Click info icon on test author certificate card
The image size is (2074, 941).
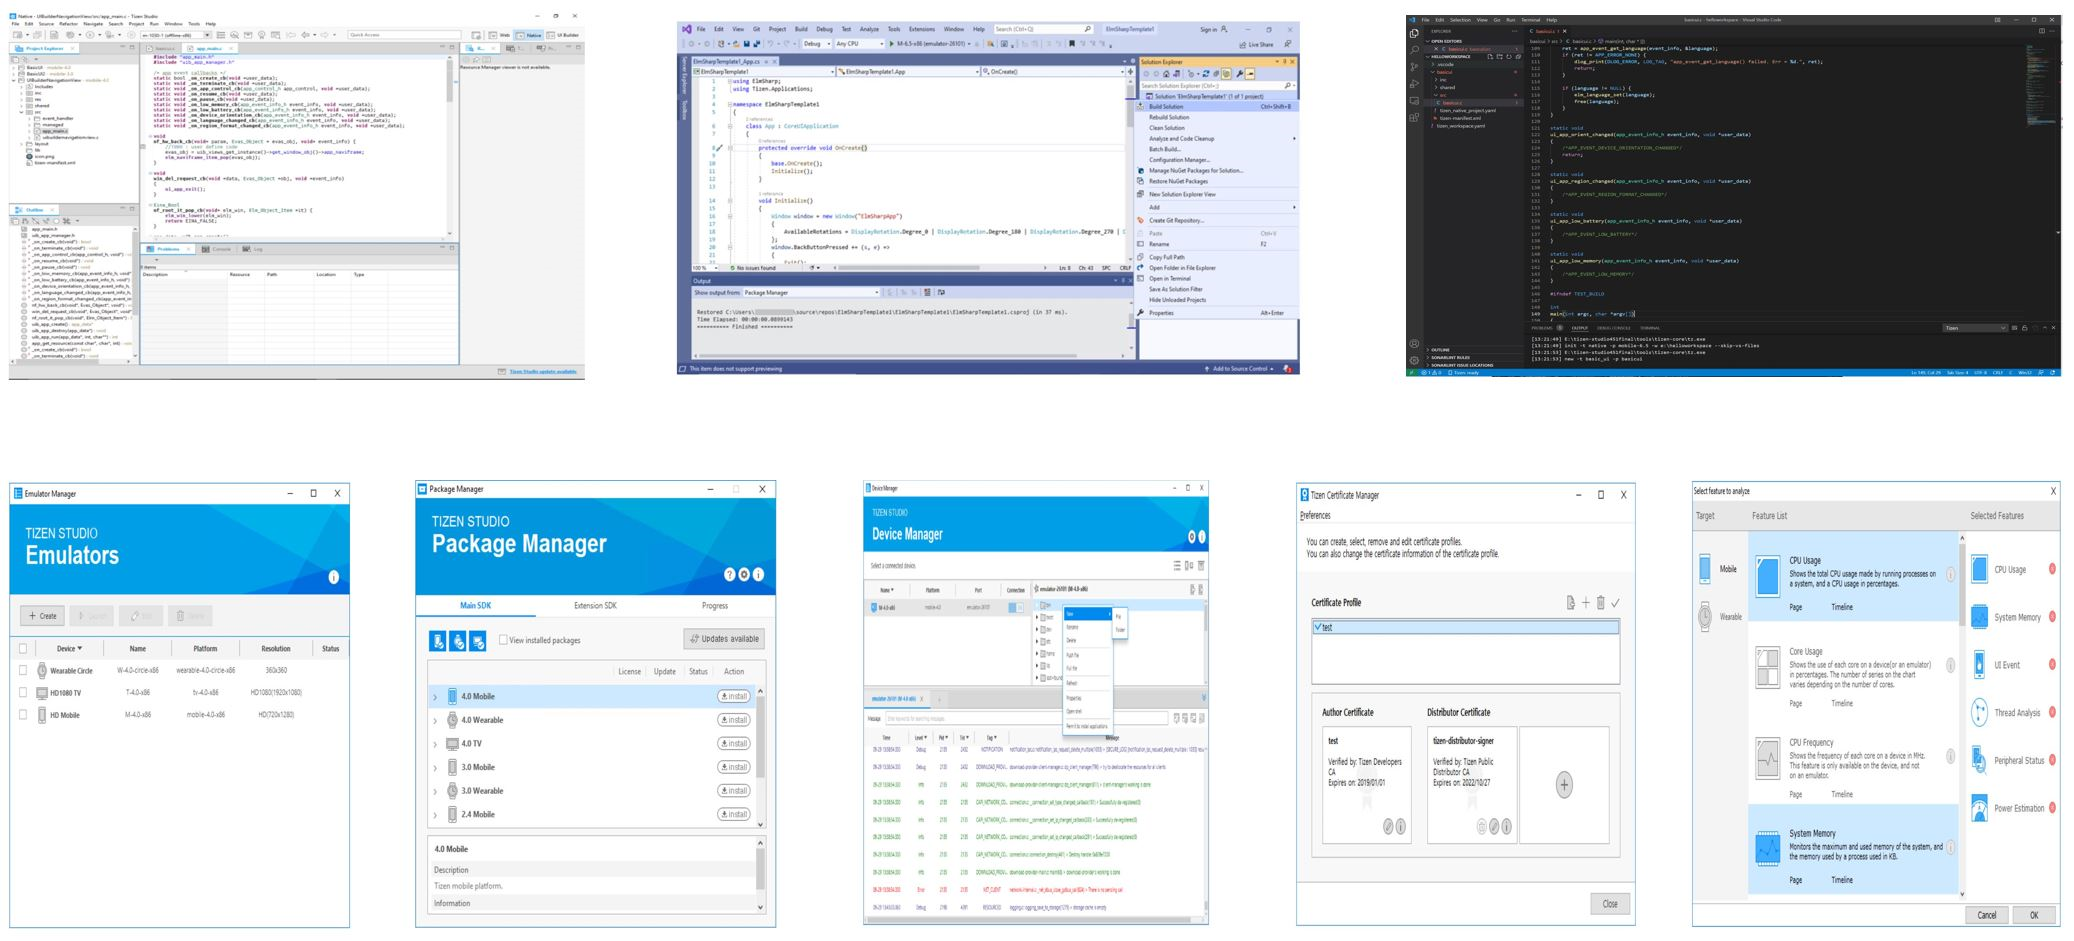coord(1400,827)
